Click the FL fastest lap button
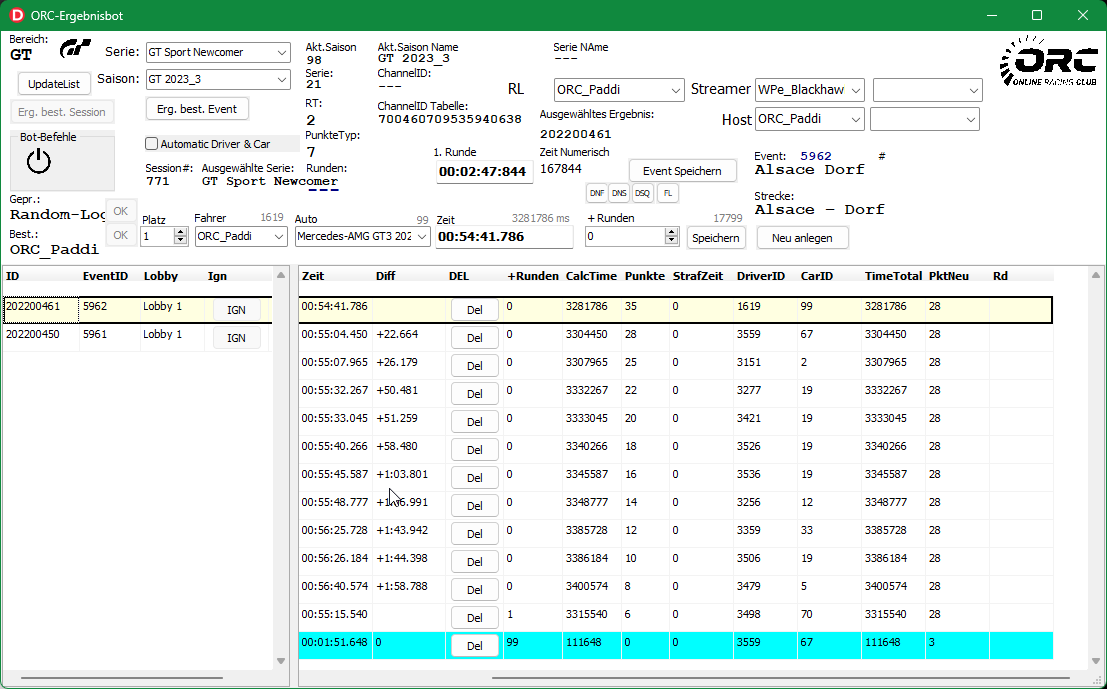 click(x=667, y=193)
